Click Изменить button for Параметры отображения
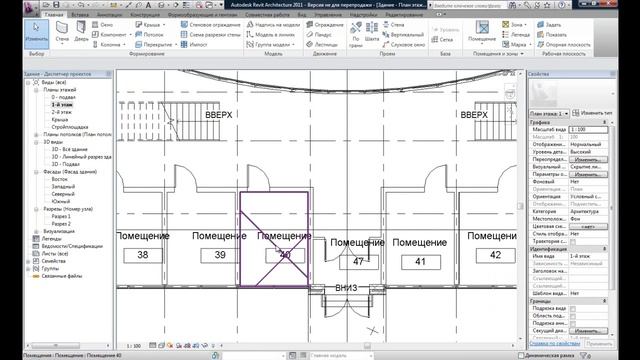 point(588,174)
